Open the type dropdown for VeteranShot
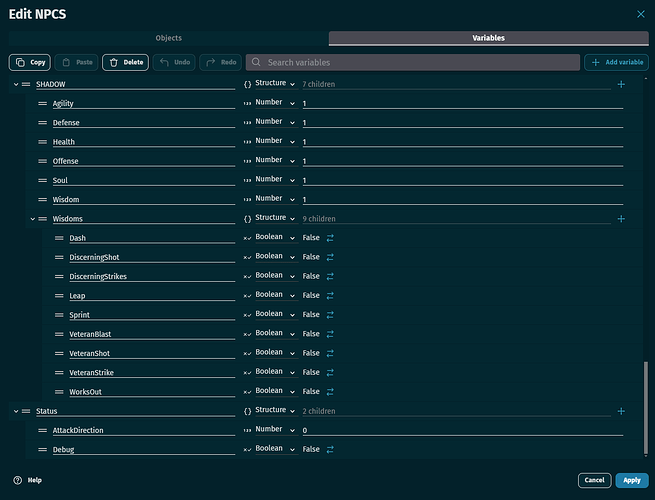This screenshot has height=500, width=655. tap(276, 353)
